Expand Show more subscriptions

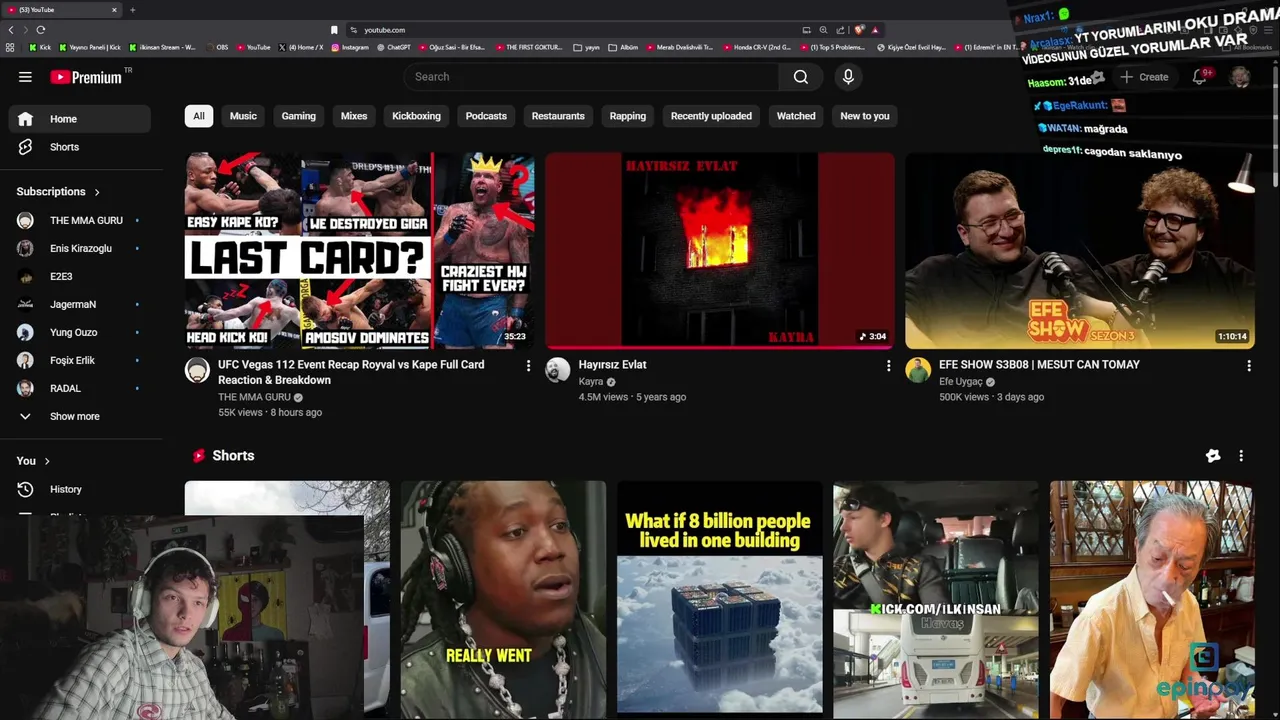pyautogui.click(x=80, y=416)
